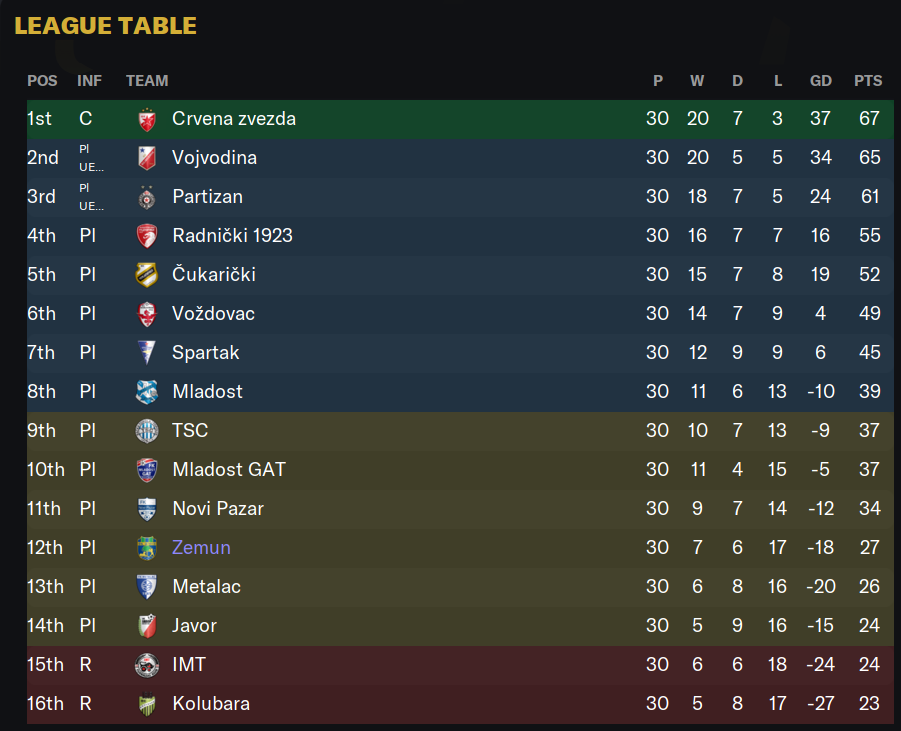Open the Zemun team name link
901x731 pixels.
[x=201, y=548]
